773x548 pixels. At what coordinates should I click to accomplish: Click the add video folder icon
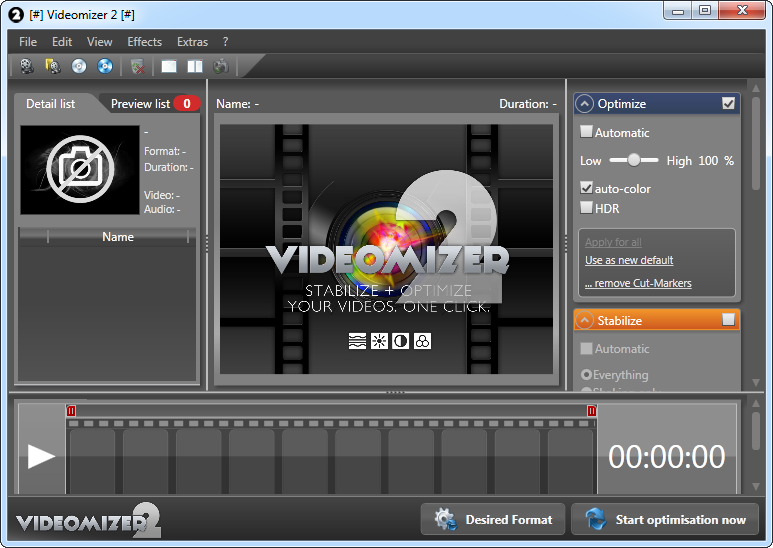(x=53, y=66)
